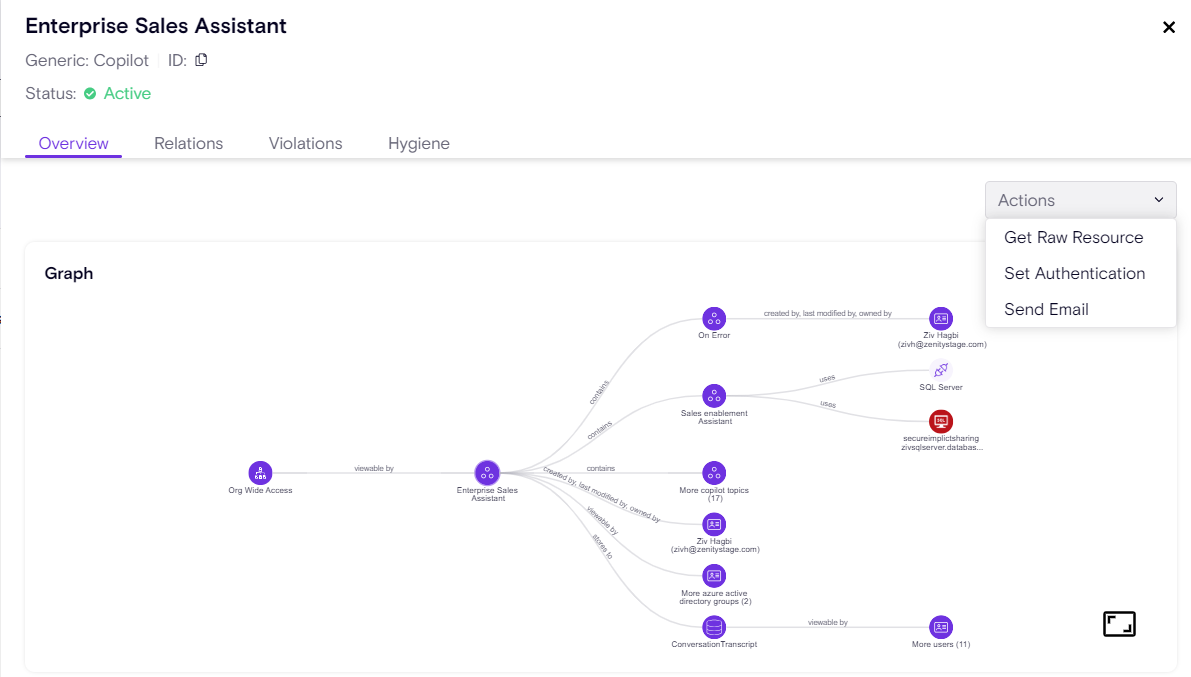Select Set Authentication menu option
Screen dimensions: 1191x677
[1074, 273]
